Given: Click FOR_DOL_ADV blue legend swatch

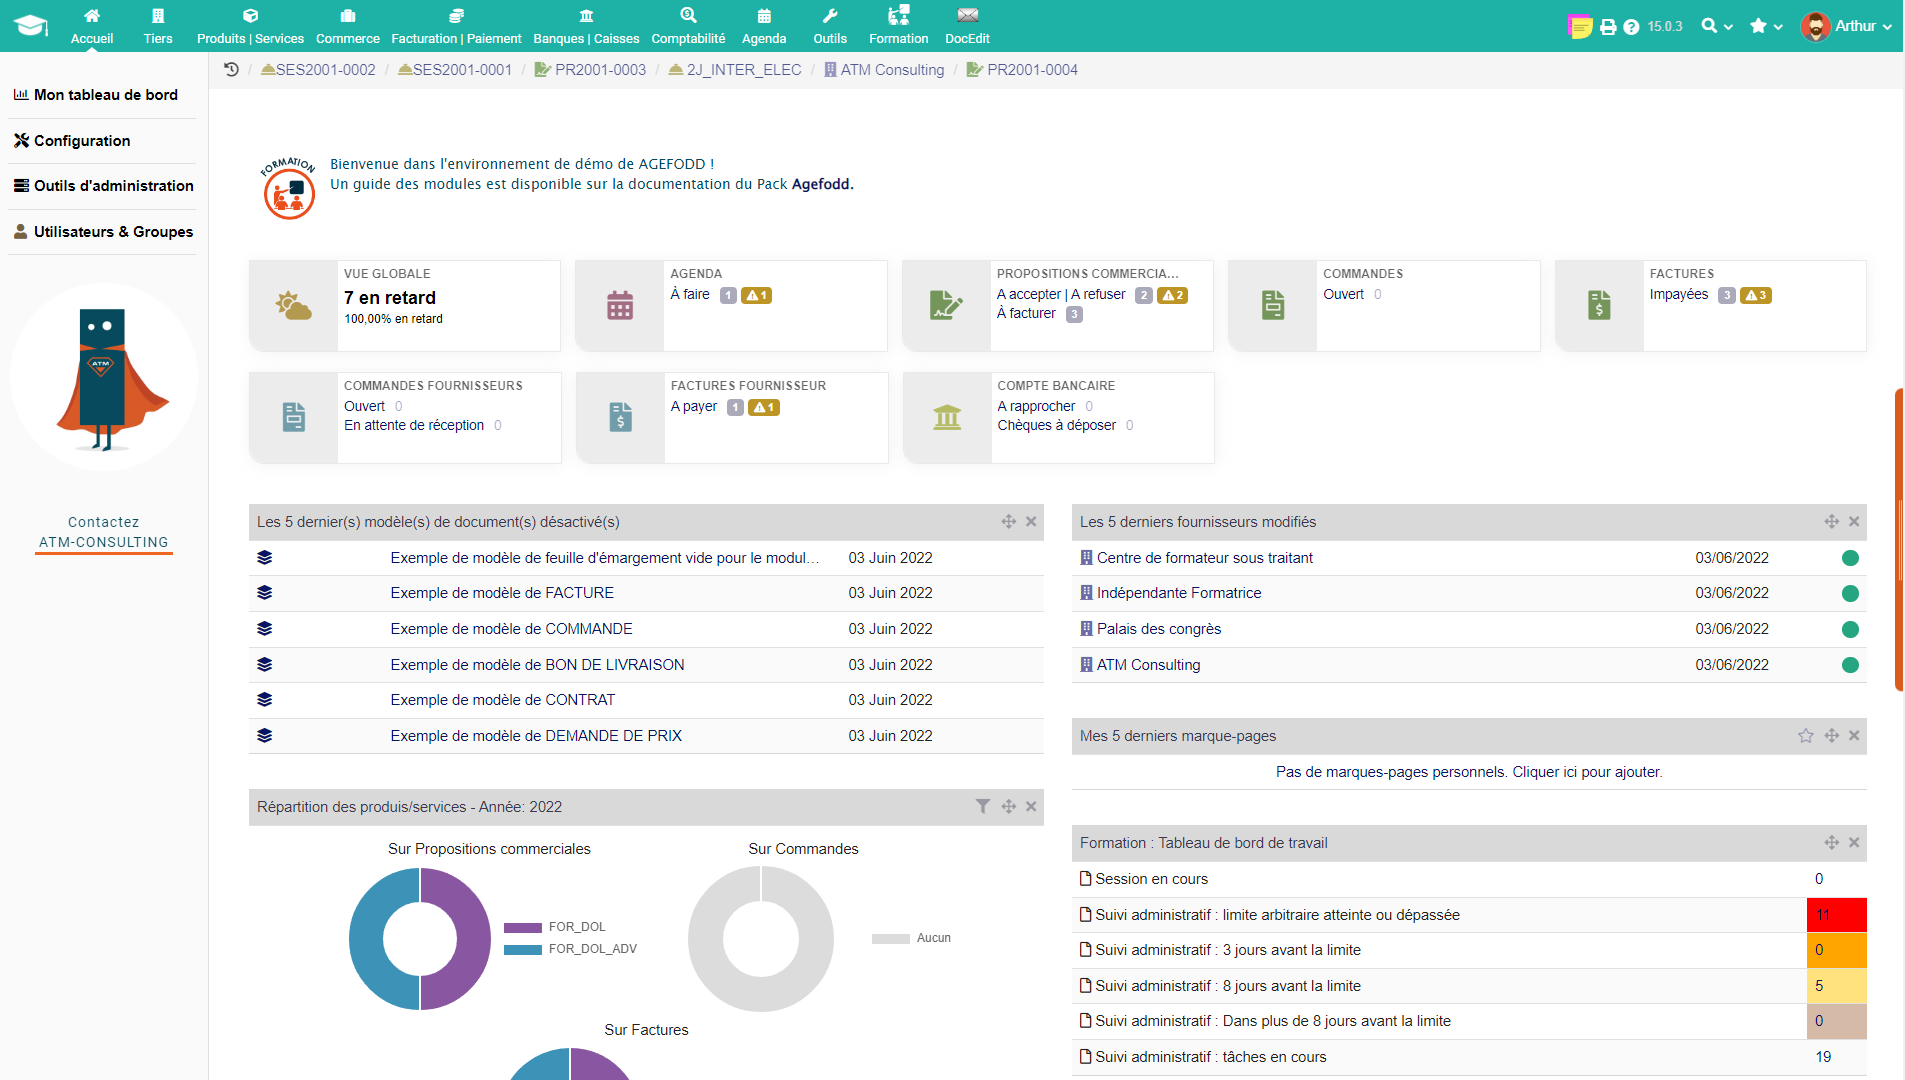Looking at the screenshot, I should [x=523, y=950].
